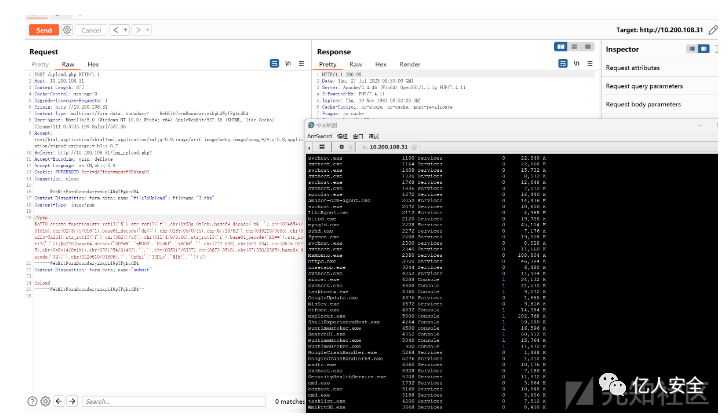Focus the Search input field
The image size is (728, 418).
[x=174, y=401]
